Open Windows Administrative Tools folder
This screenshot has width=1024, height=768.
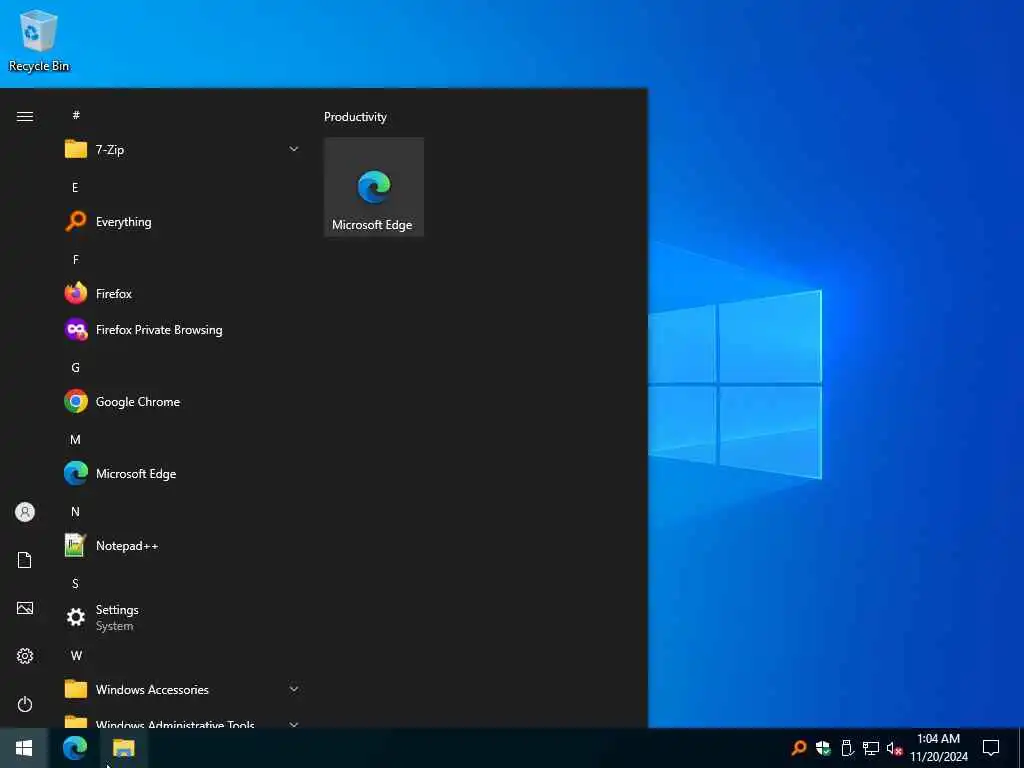pyautogui.click(x=182, y=719)
